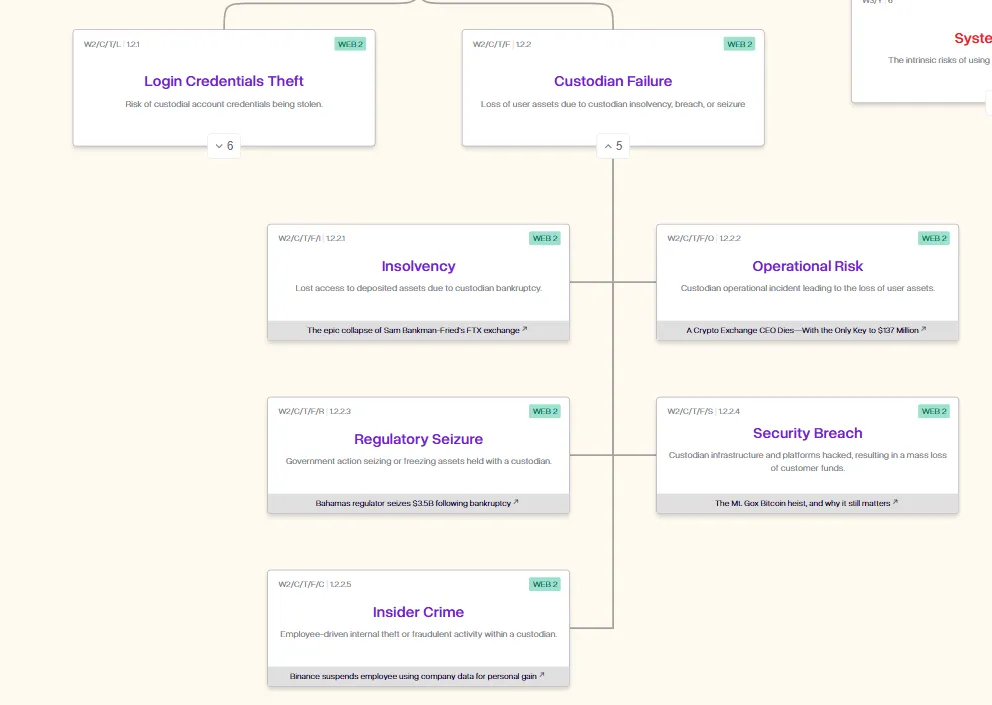Click the WEB 2 badge on Insolvency card
This screenshot has height=705, width=992.
coord(545,238)
